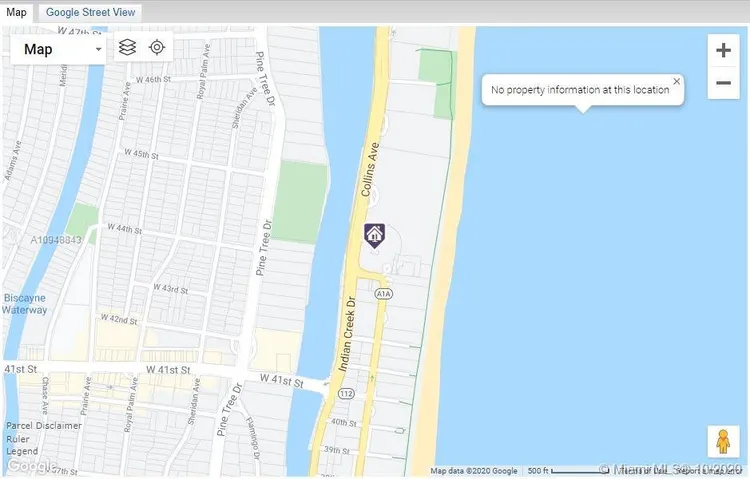
Task: Expand the Map type dropdown
Action: pyautogui.click(x=59, y=48)
